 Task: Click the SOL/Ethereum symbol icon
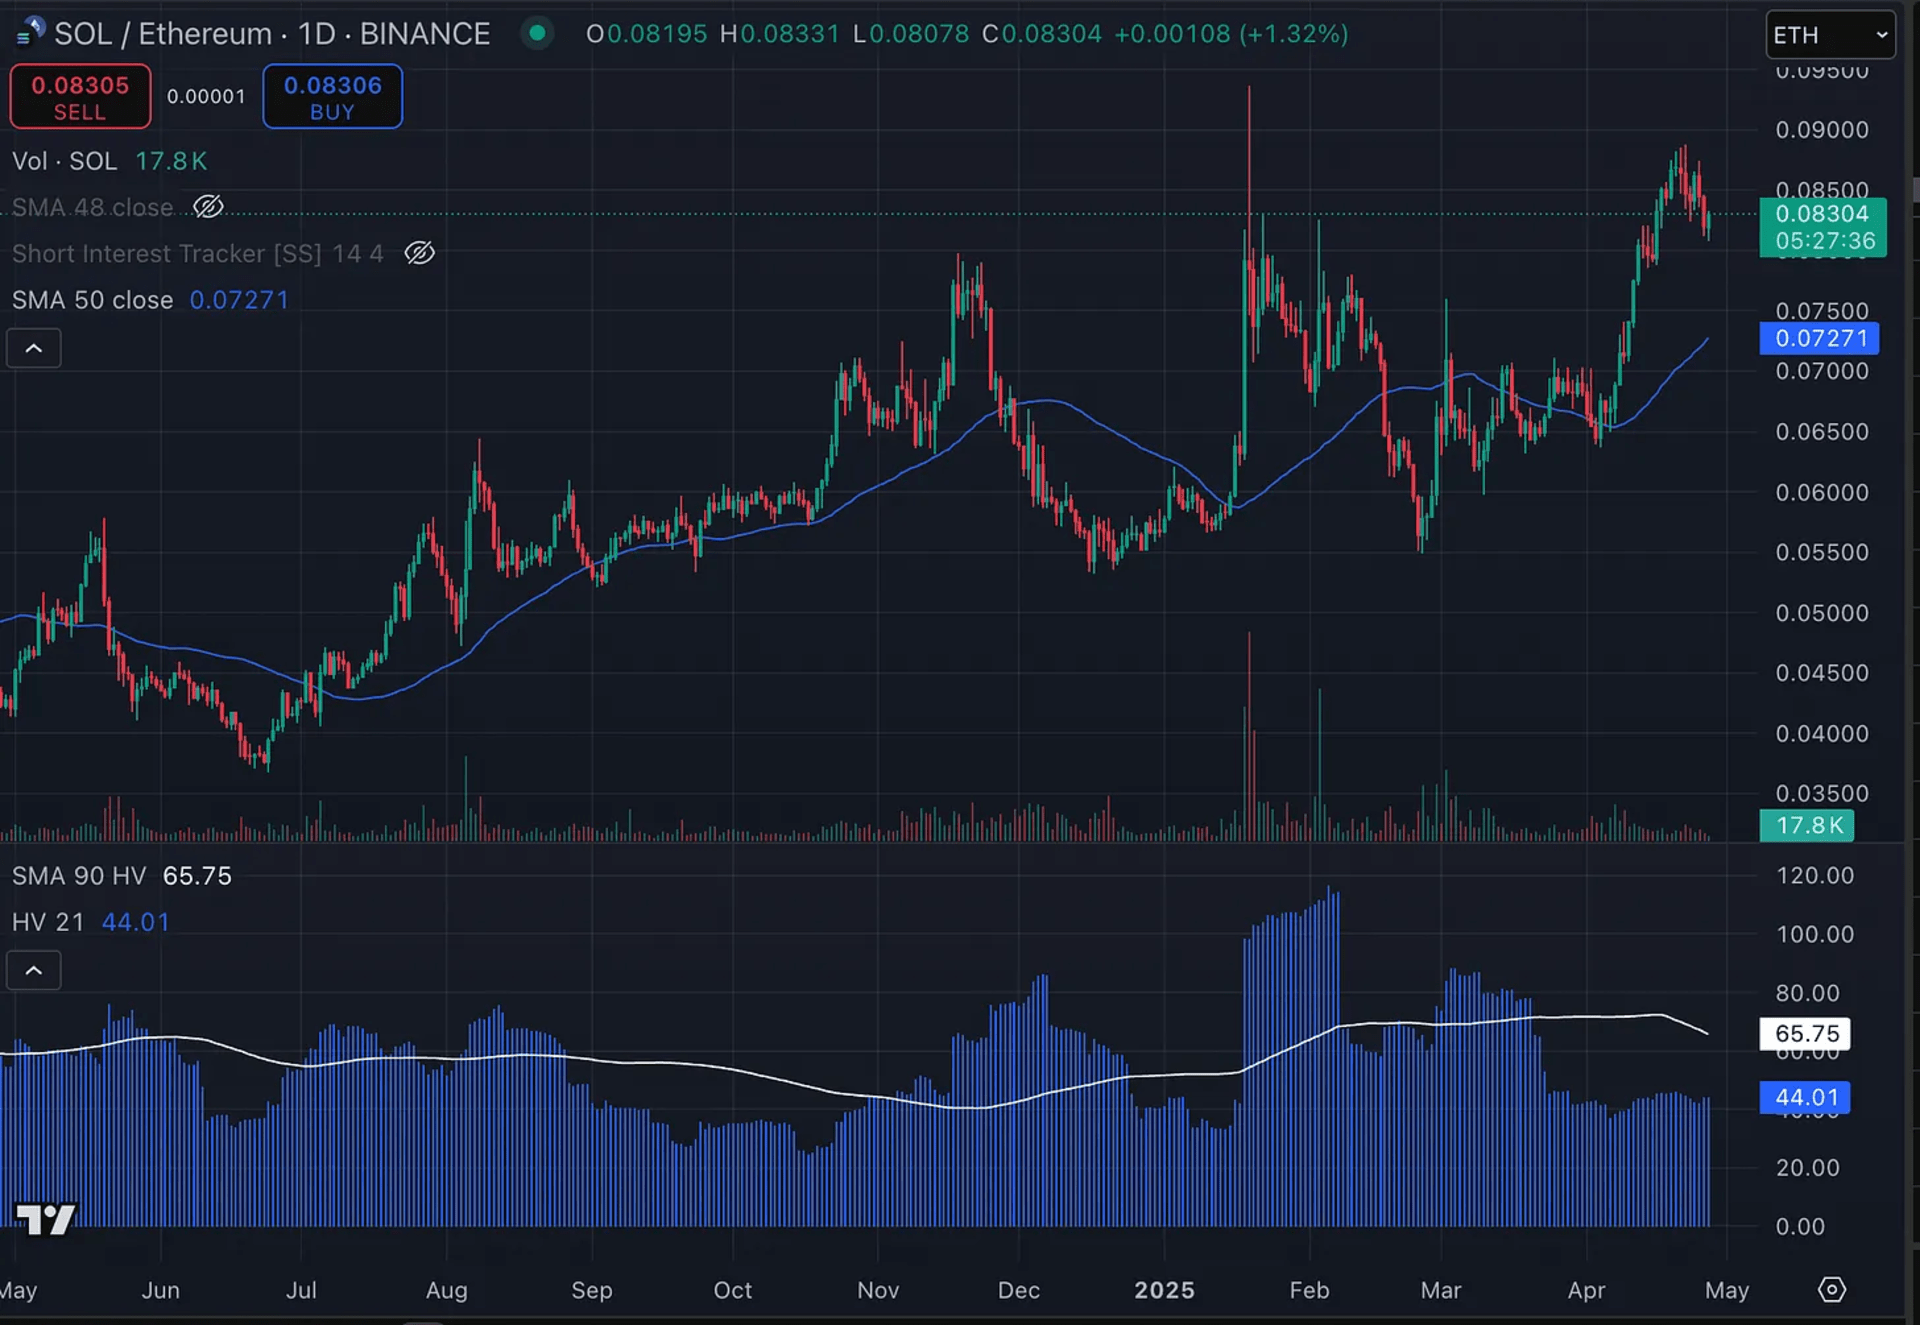(x=30, y=32)
